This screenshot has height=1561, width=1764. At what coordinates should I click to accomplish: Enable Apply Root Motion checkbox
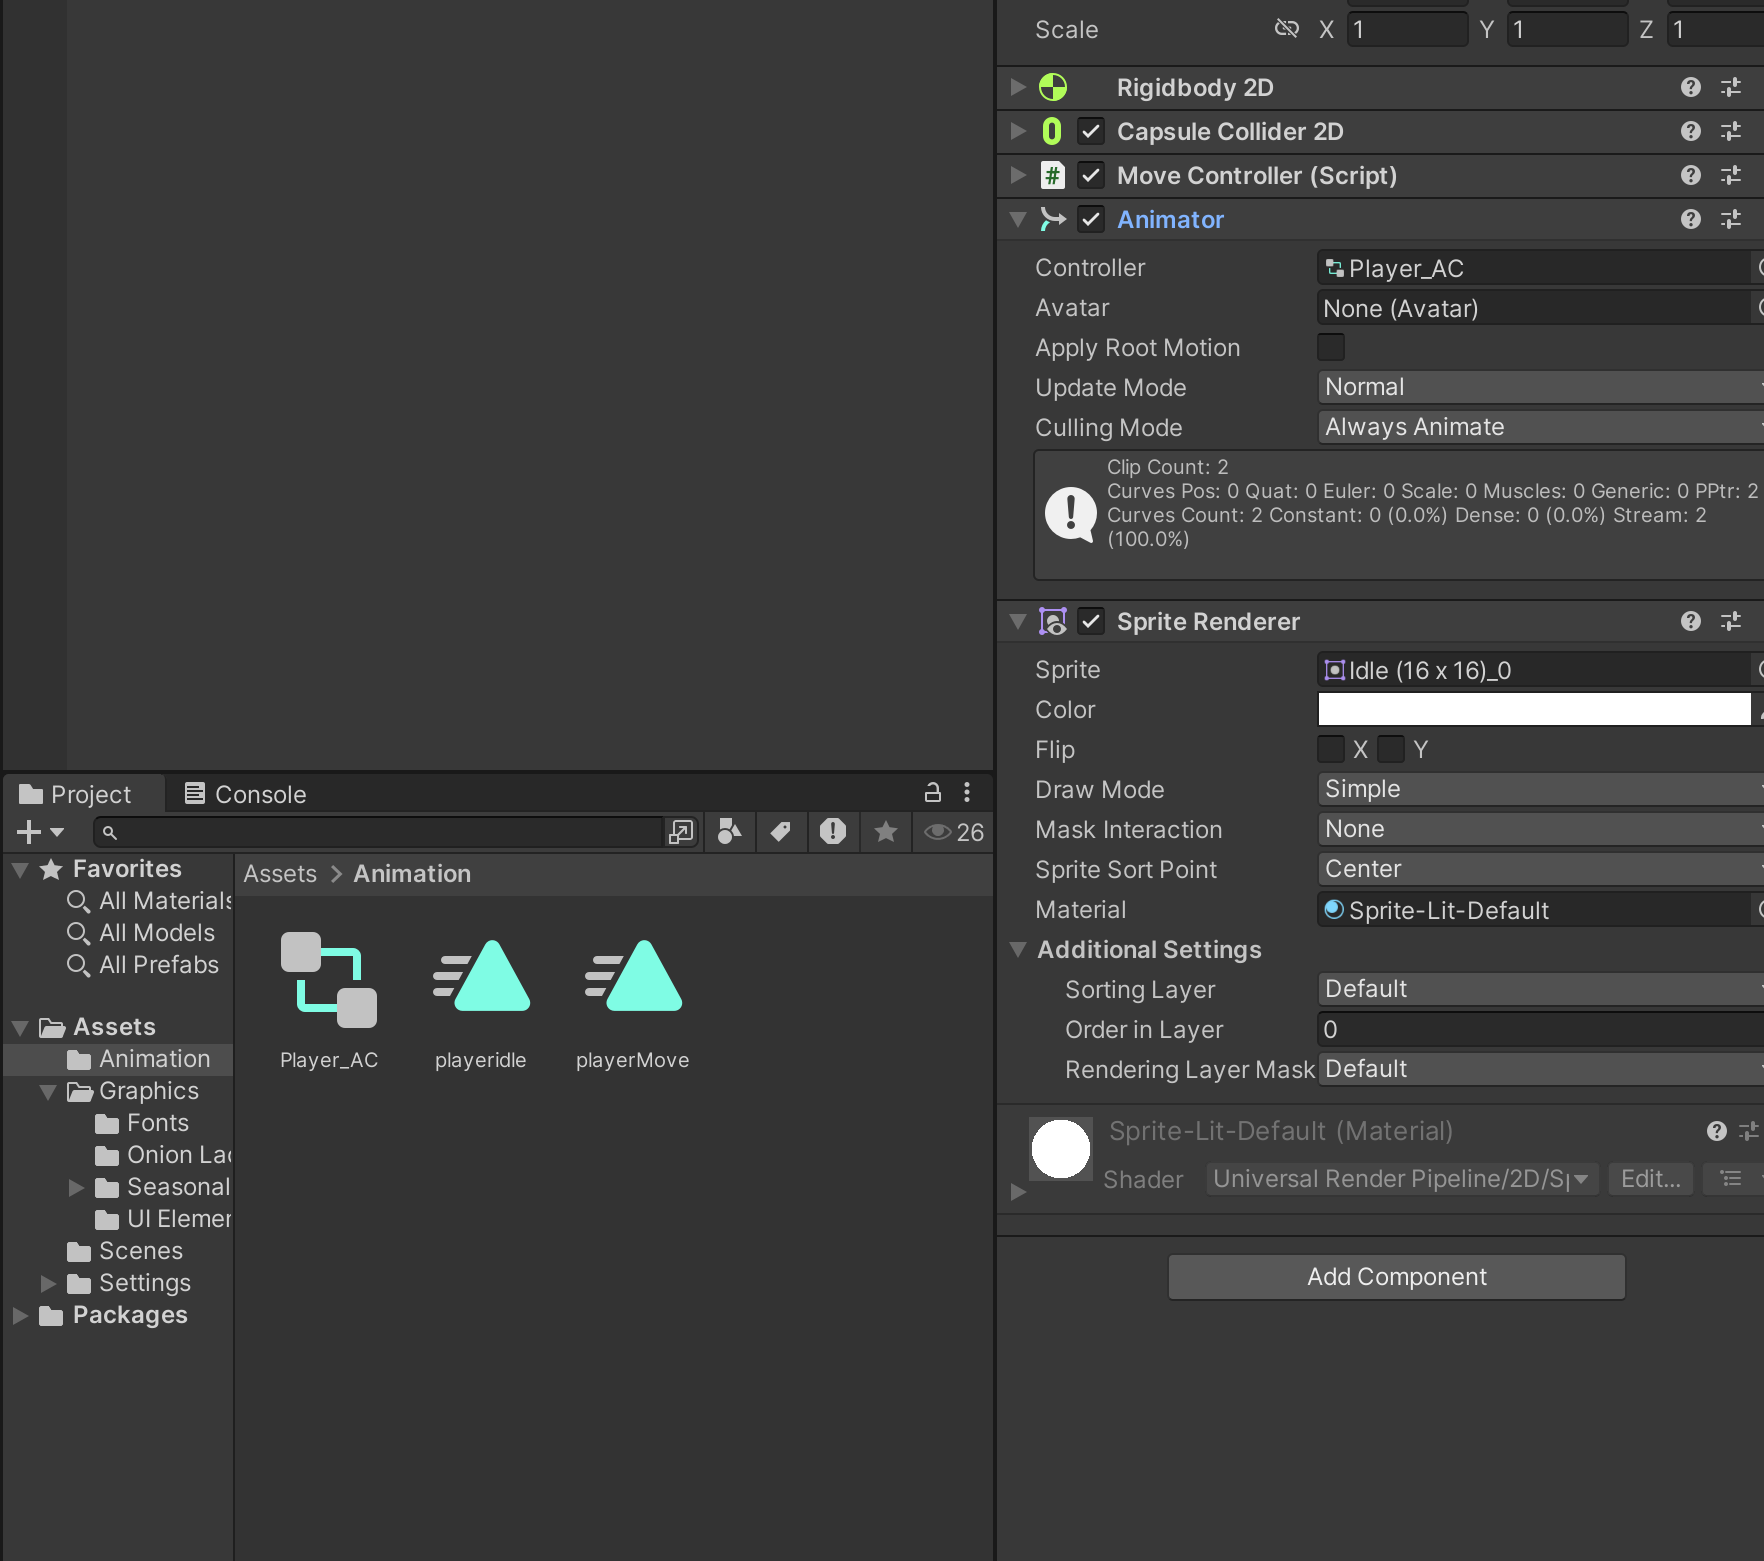(x=1331, y=347)
